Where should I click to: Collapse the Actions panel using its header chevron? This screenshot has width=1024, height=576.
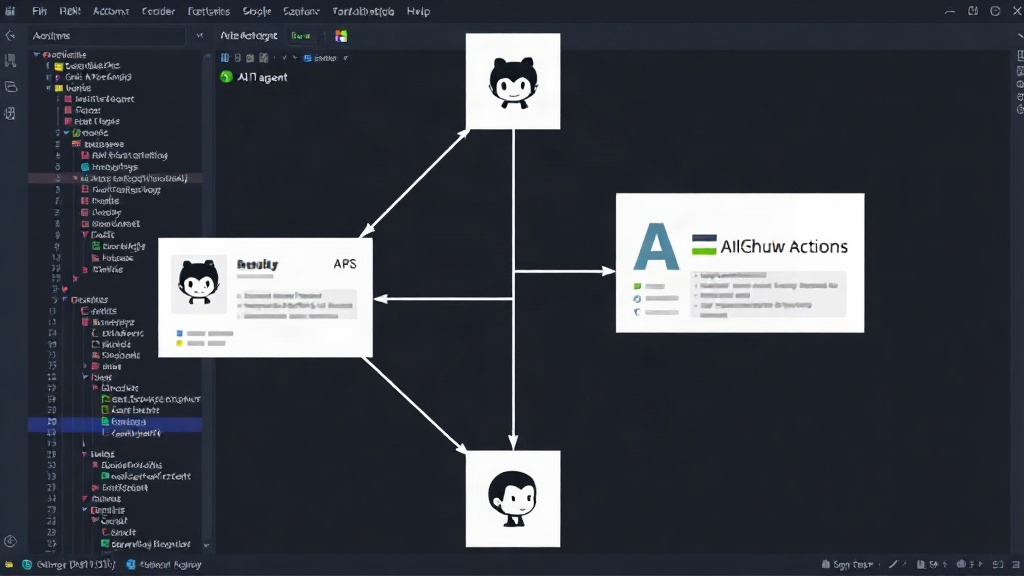[200, 36]
